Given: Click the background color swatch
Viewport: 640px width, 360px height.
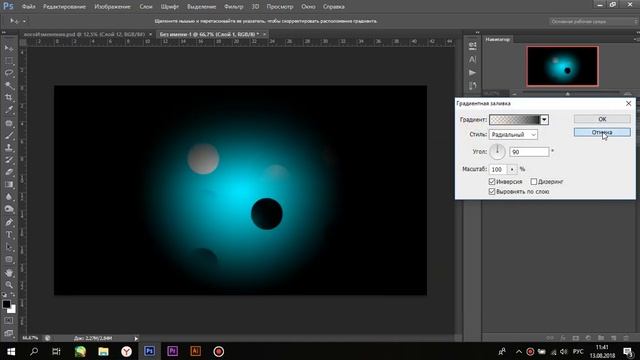Looking at the screenshot, I should 12,310.
